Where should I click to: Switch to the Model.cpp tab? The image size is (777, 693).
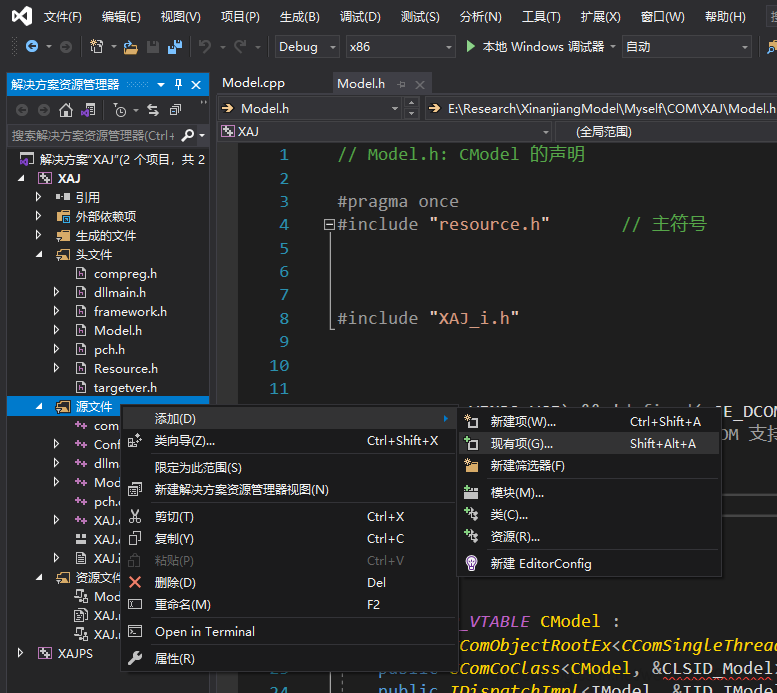coord(253,83)
